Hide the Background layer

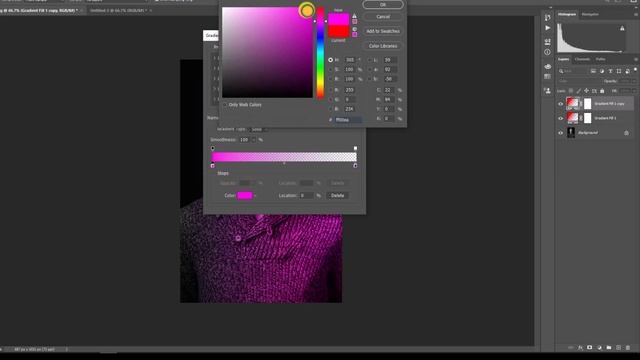pos(560,133)
